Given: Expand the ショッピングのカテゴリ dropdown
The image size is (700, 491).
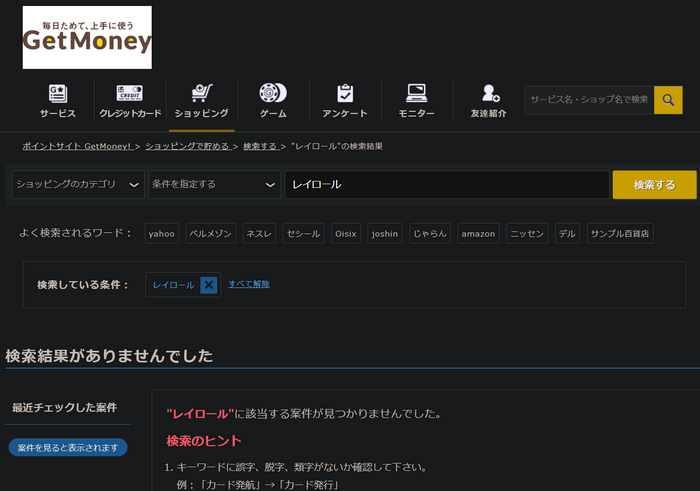Looking at the screenshot, I should pos(78,184).
